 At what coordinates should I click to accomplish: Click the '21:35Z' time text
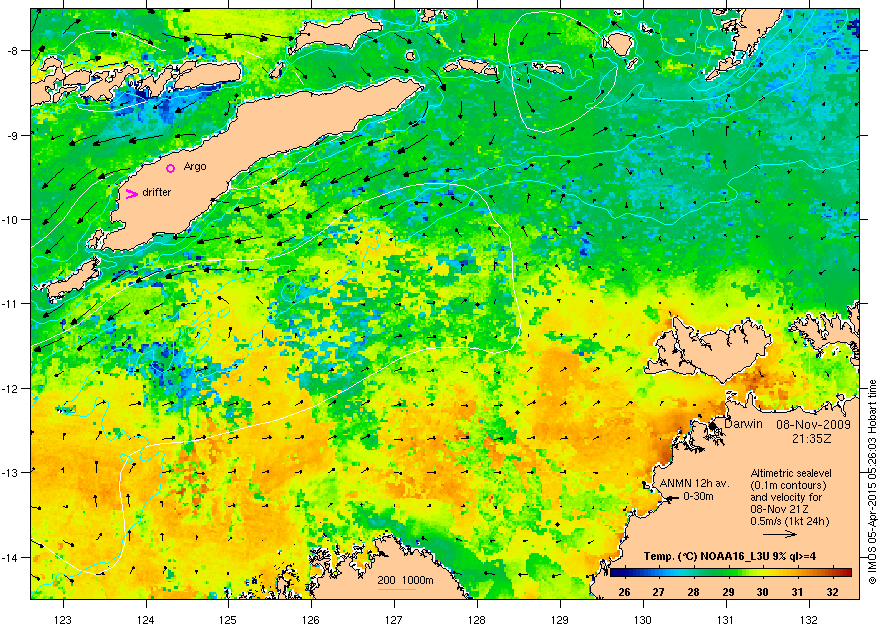813,438
